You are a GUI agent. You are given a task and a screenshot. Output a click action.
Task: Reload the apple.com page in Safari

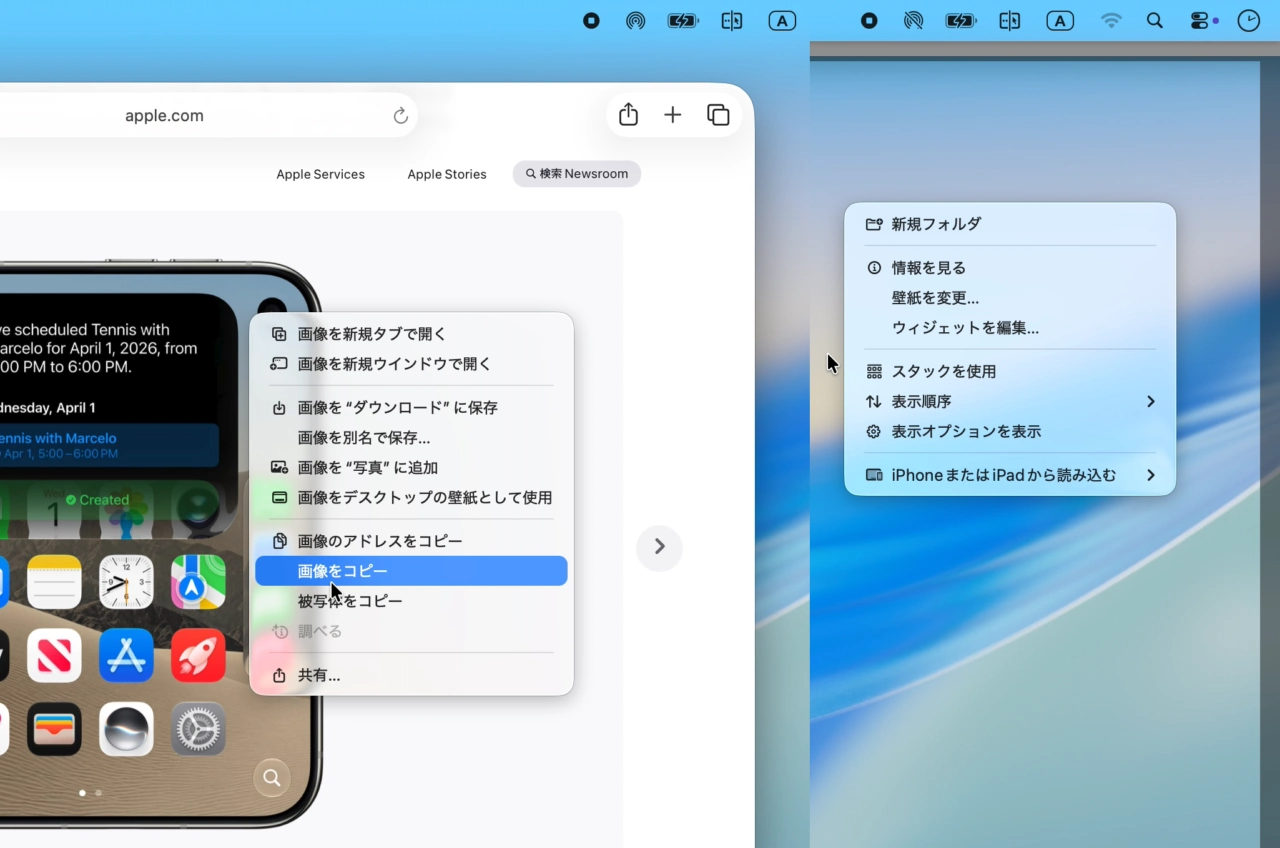(x=401, y=116)
